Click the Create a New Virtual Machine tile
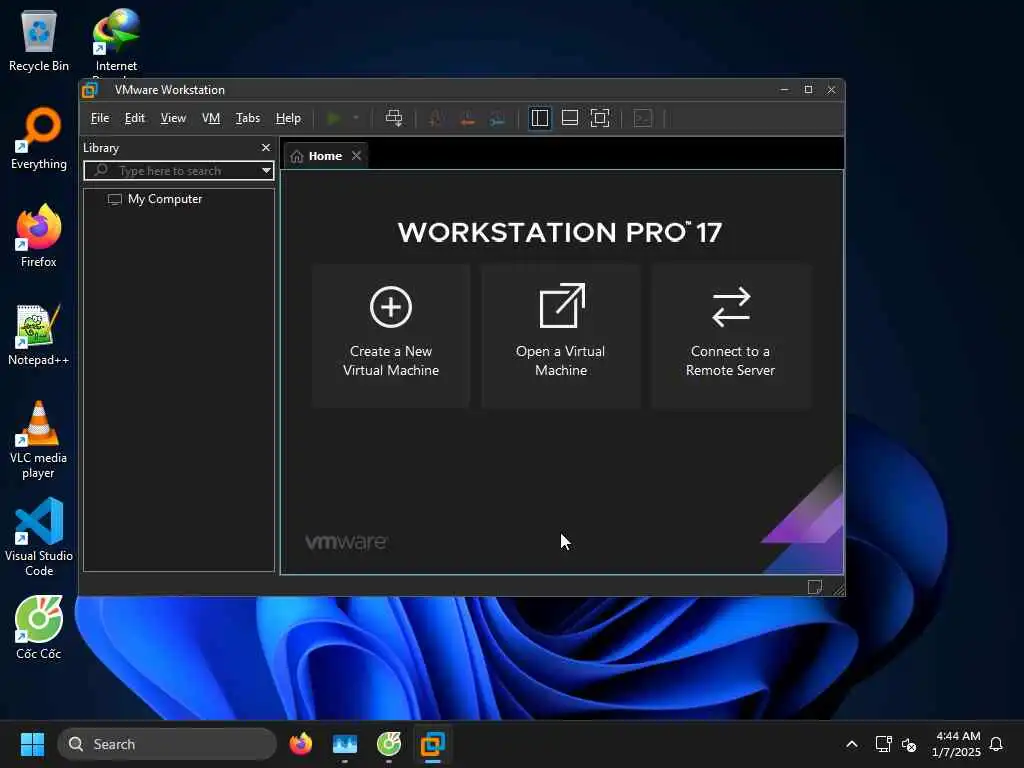This screenshot has width=1024, height=768. [x=391, y=336]
